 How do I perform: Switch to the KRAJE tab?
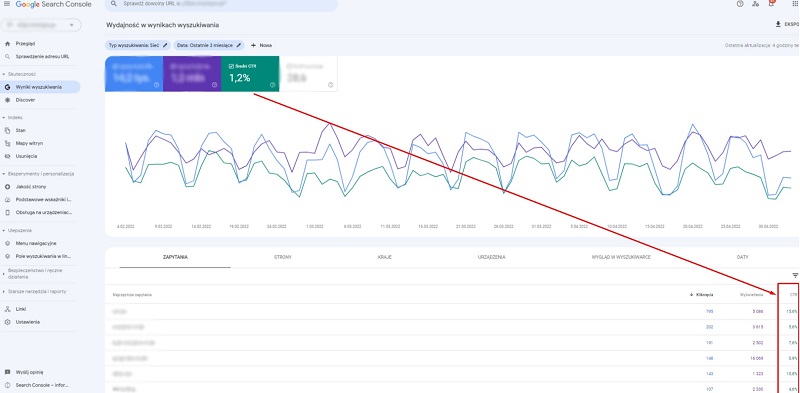pos(385,257)
